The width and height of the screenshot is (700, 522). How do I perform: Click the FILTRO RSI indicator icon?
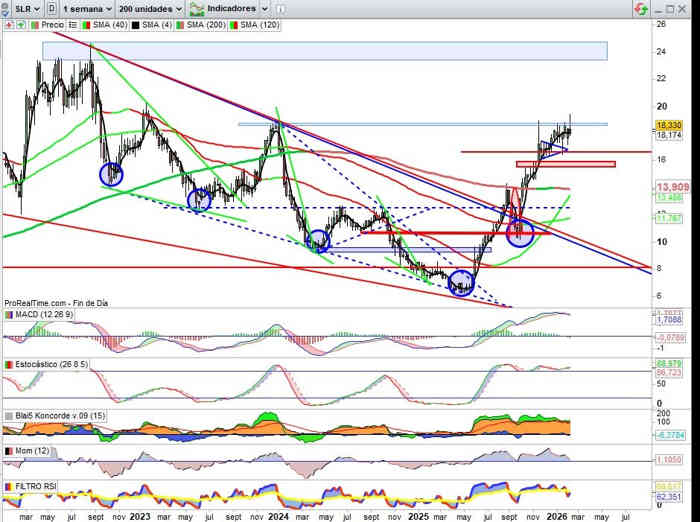(10, 485)
